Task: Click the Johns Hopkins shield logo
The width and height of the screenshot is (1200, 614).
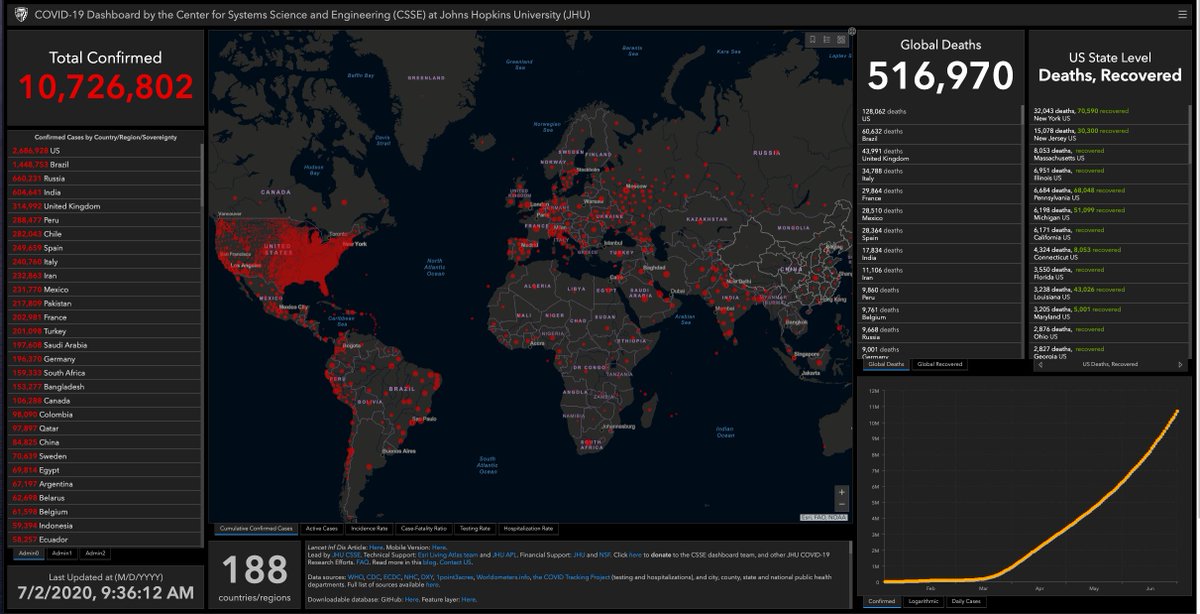Action: click(x=18, y=14)
